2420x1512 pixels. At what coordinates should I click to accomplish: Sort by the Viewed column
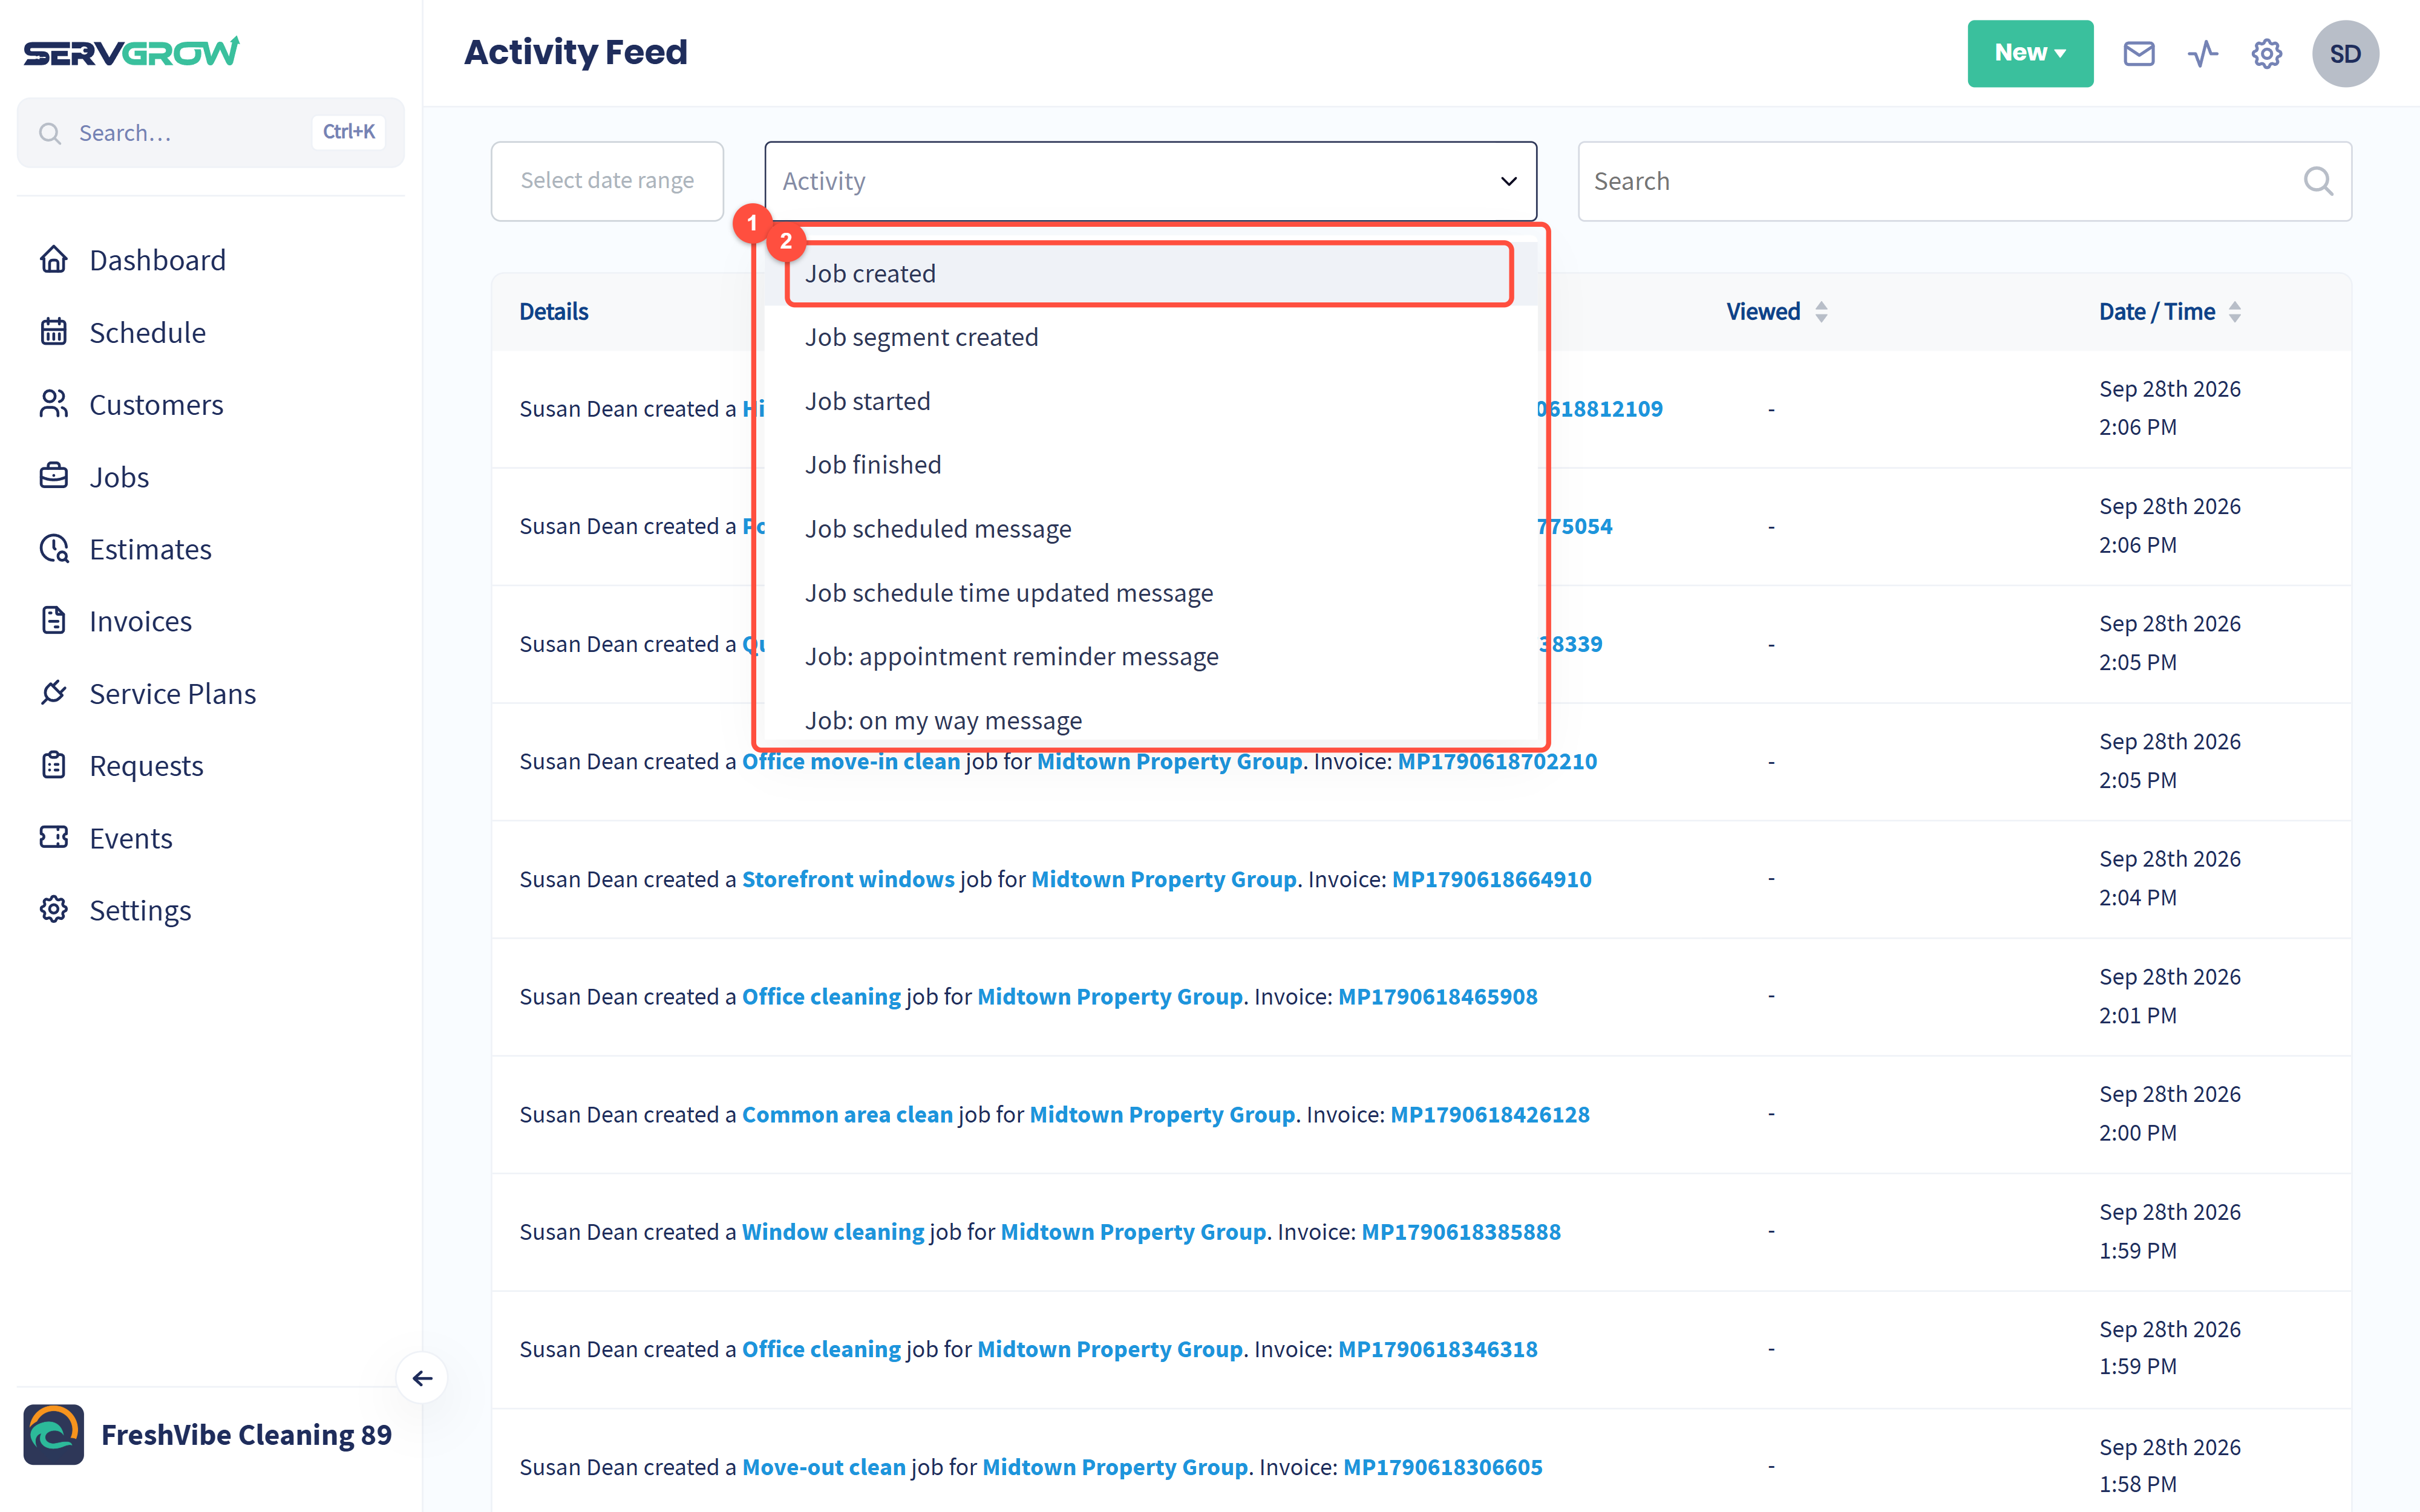tap(1776, 311)
